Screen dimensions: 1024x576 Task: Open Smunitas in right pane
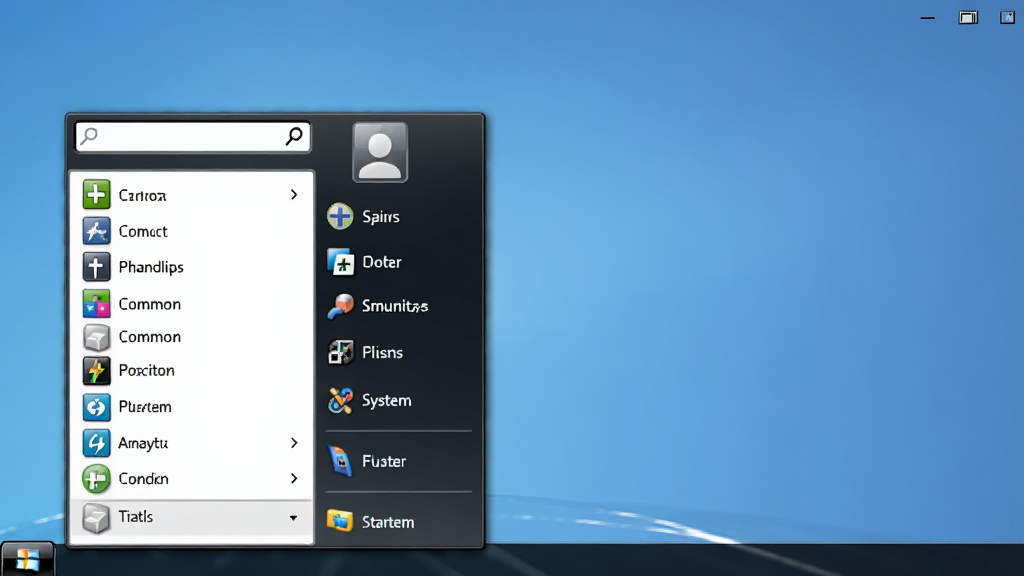pos(398,306)
